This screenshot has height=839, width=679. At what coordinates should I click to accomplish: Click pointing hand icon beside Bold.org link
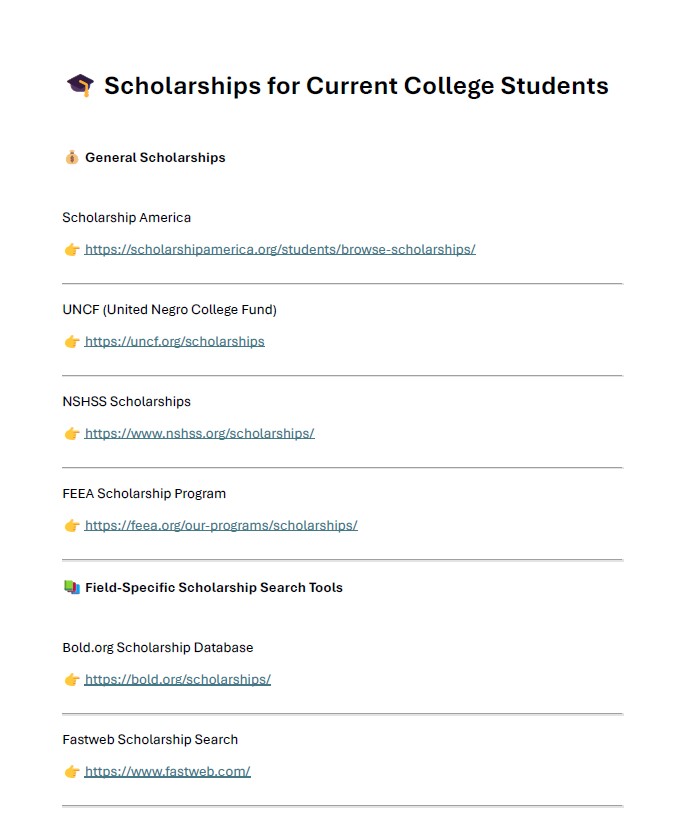pyautogui.click(x=72, y=680)
